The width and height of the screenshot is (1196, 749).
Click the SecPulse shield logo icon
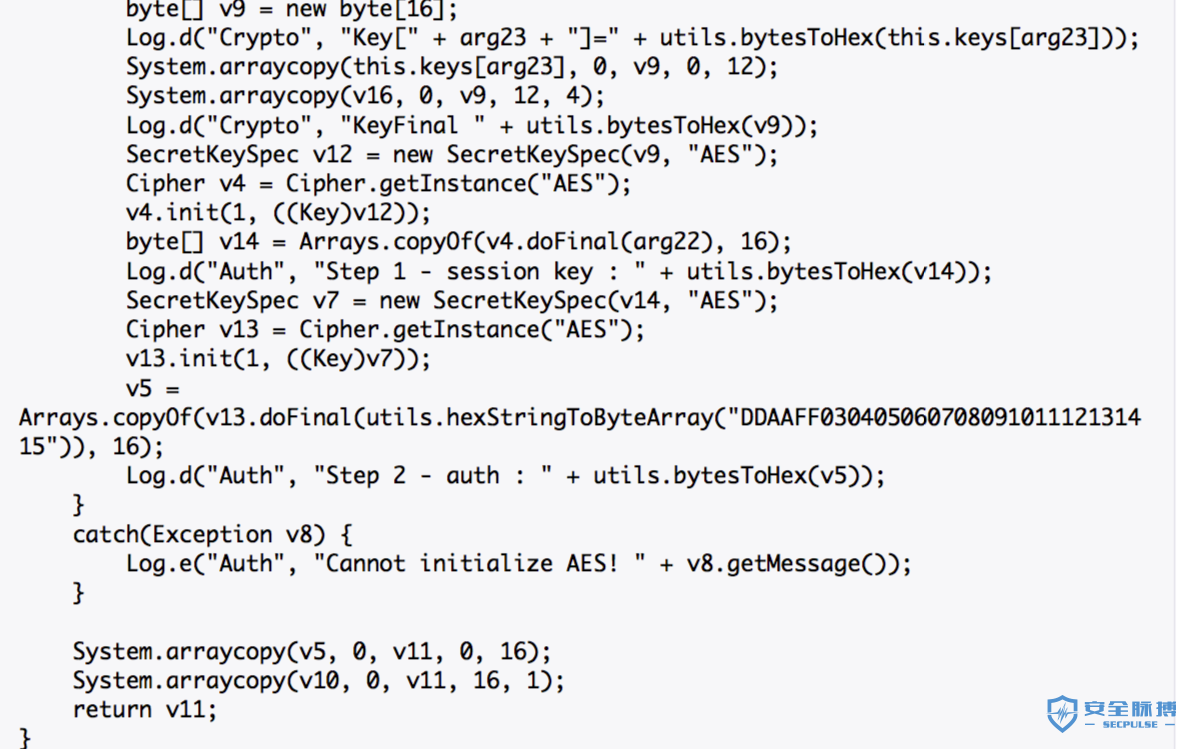(1062, 714)
